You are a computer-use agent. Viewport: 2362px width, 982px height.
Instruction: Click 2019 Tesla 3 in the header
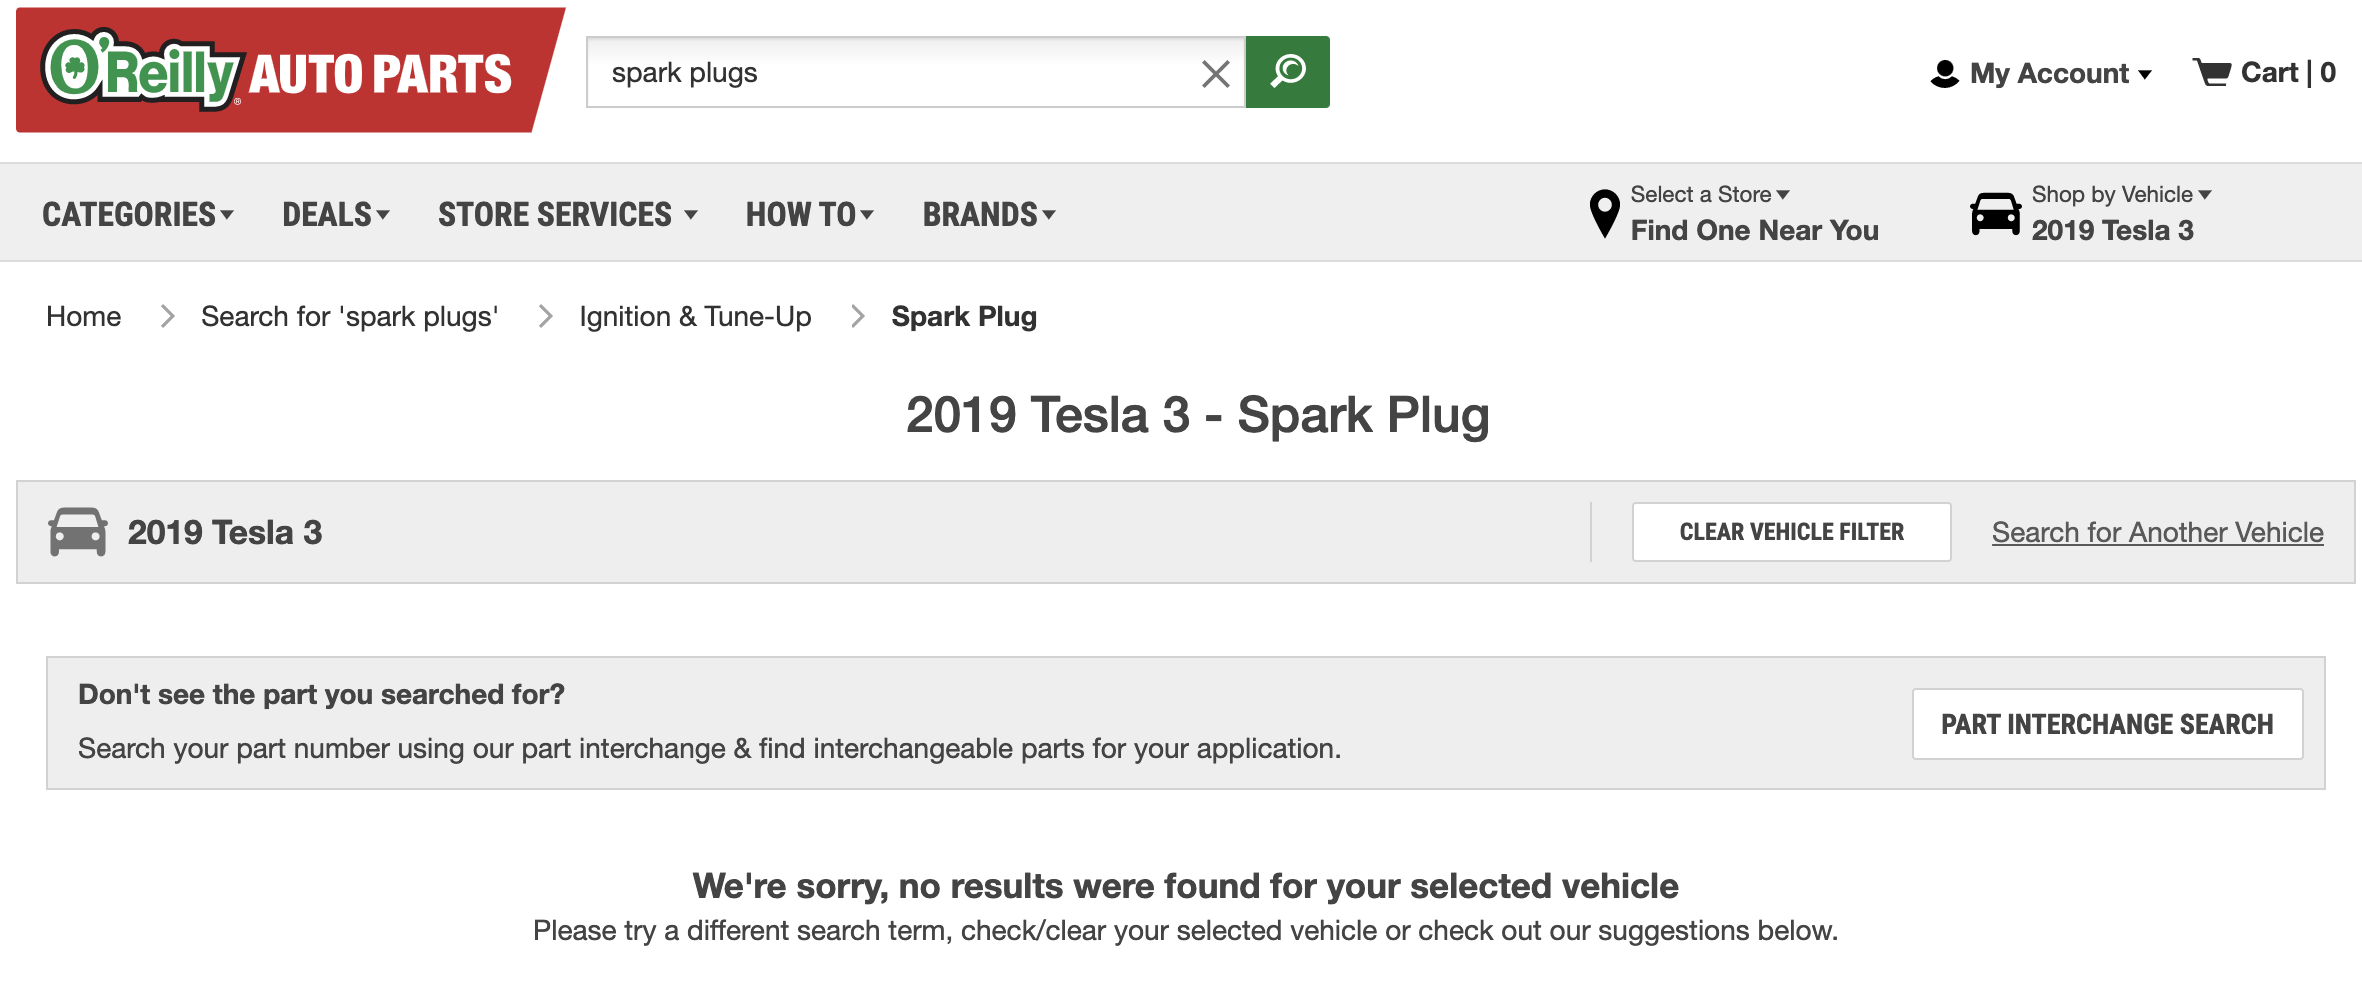2112,230
